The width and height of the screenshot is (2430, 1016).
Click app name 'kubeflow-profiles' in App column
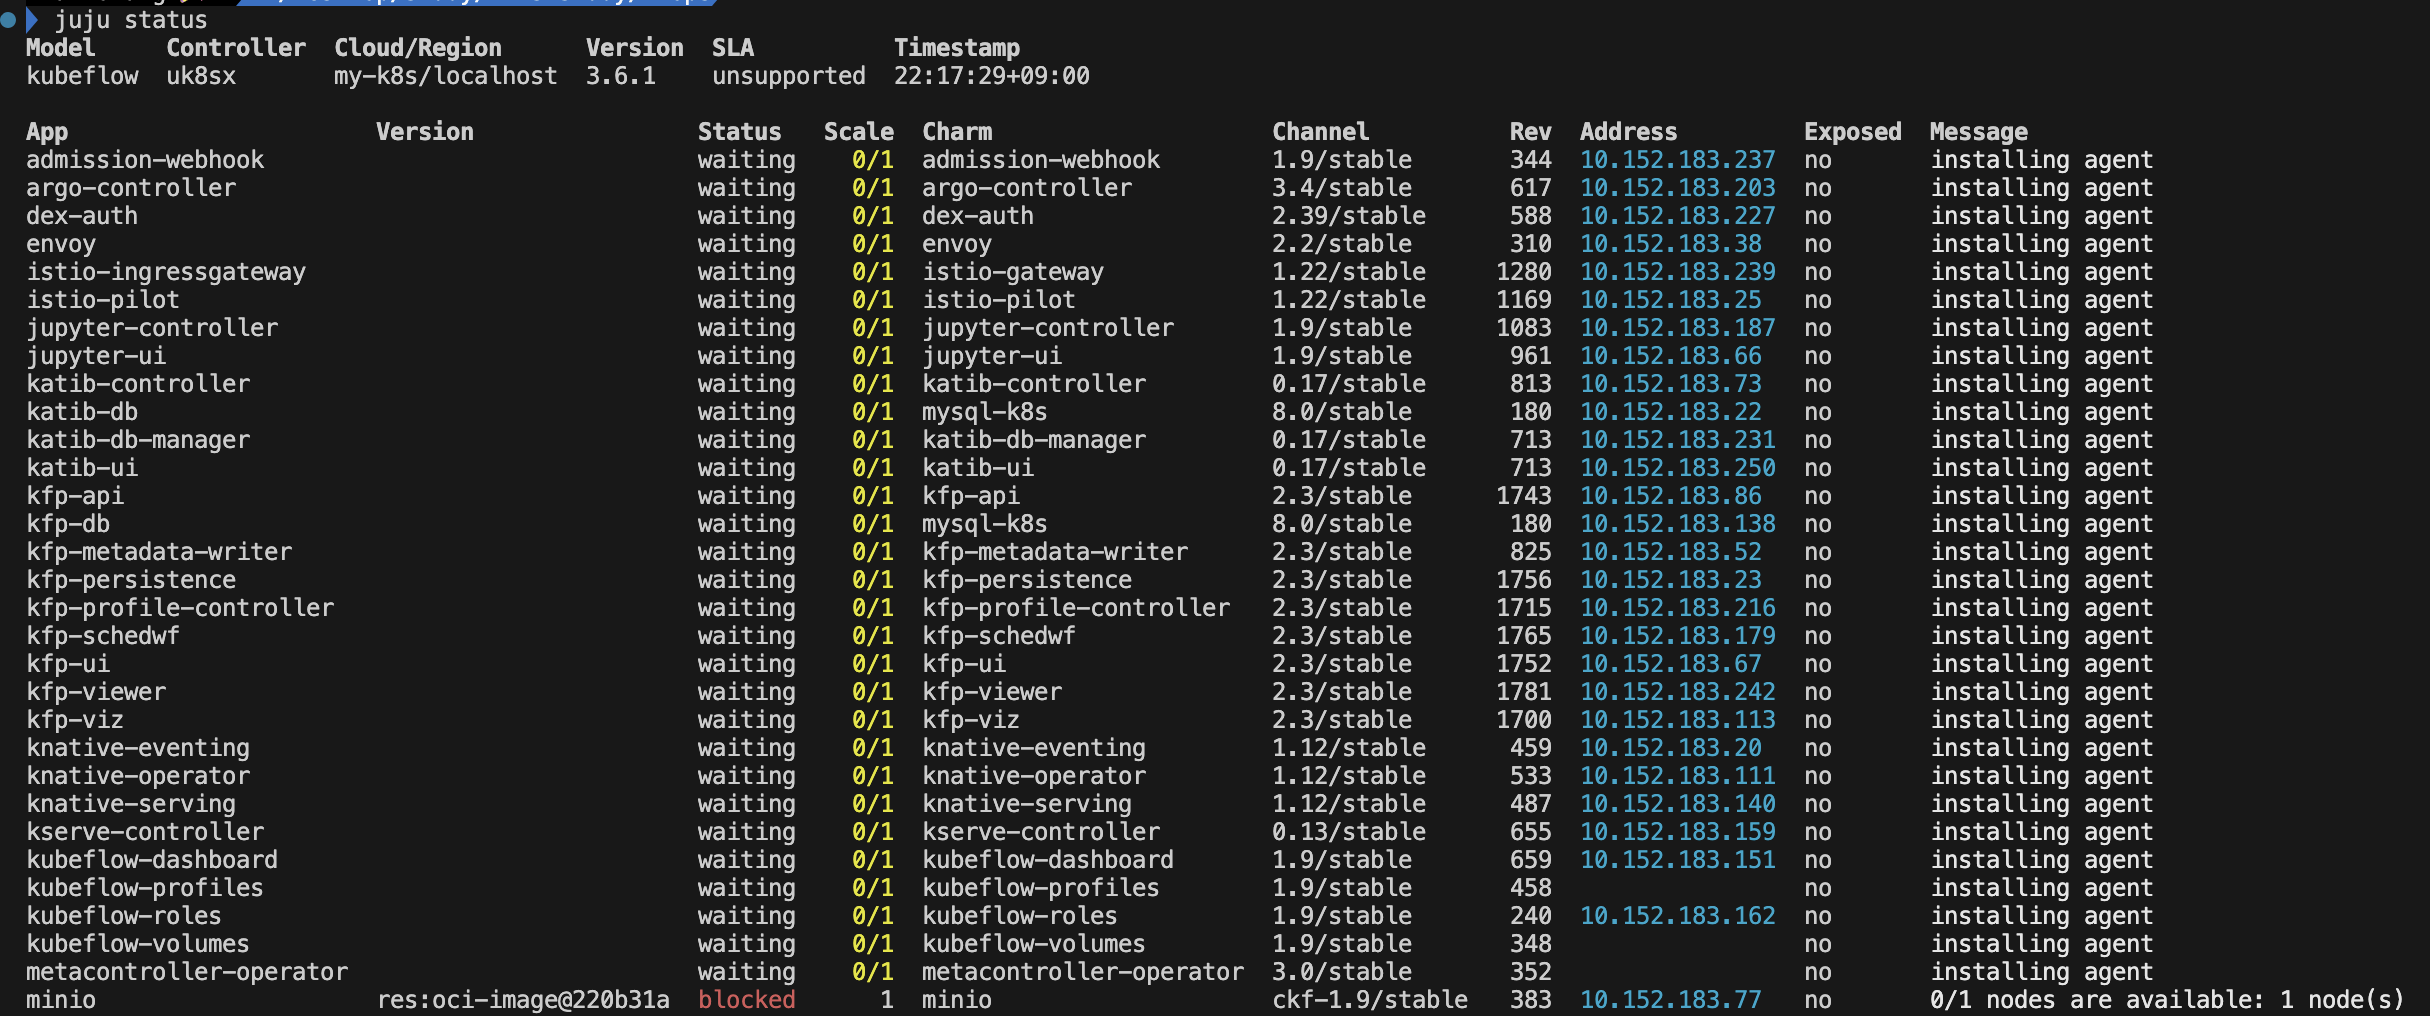click(x=145, y=888)
